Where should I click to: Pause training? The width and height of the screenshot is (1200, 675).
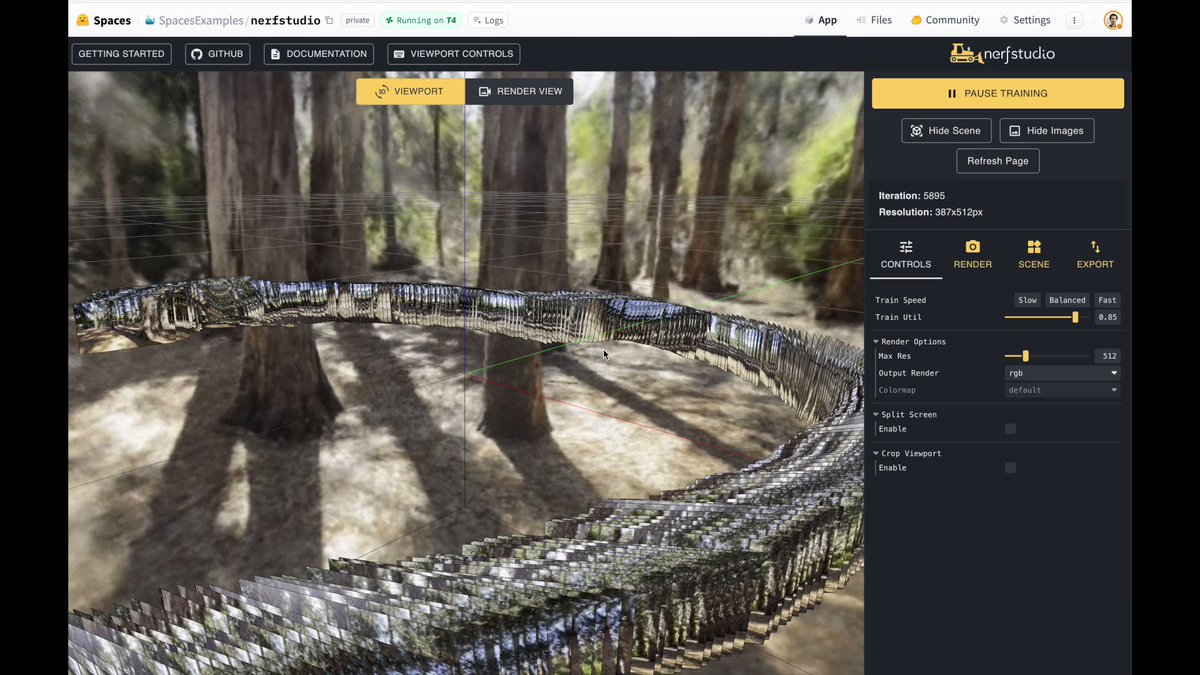998,93
